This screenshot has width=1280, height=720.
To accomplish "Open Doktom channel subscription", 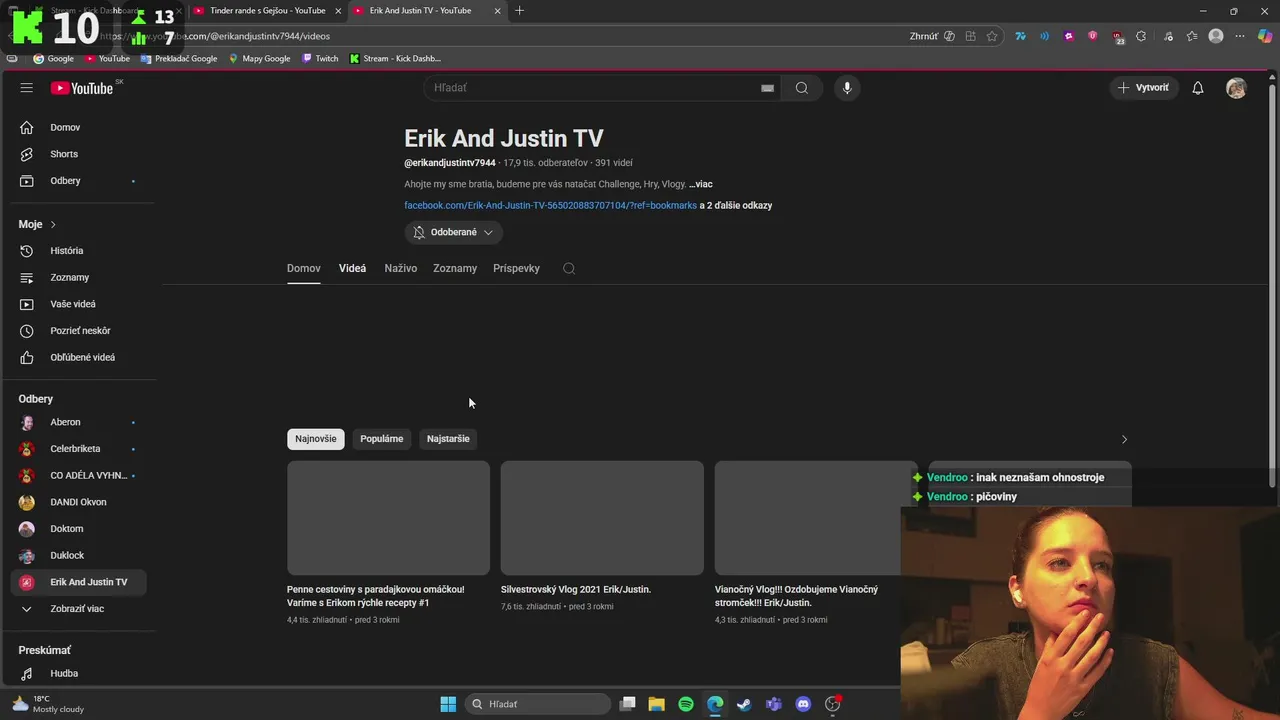I will coord(78,529).
